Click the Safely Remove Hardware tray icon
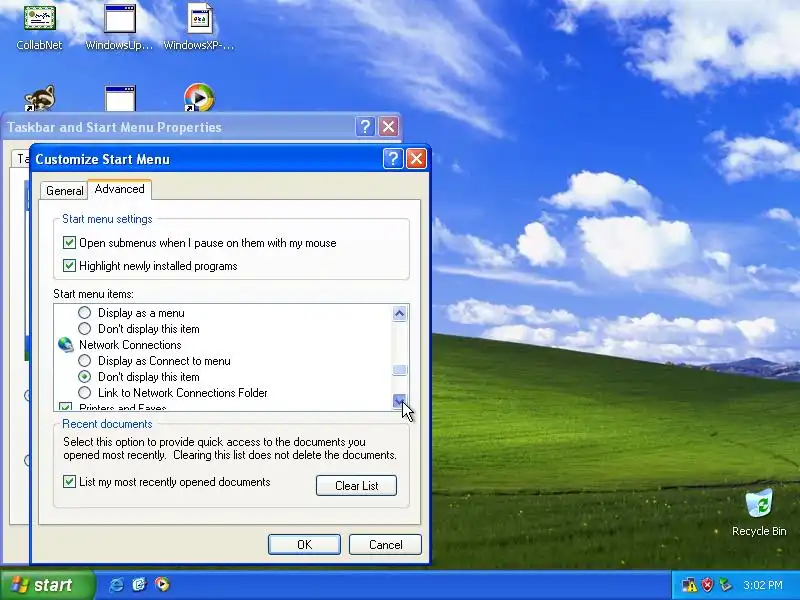The width and height of the screenshot is (800, 600). tap(724, 585)
